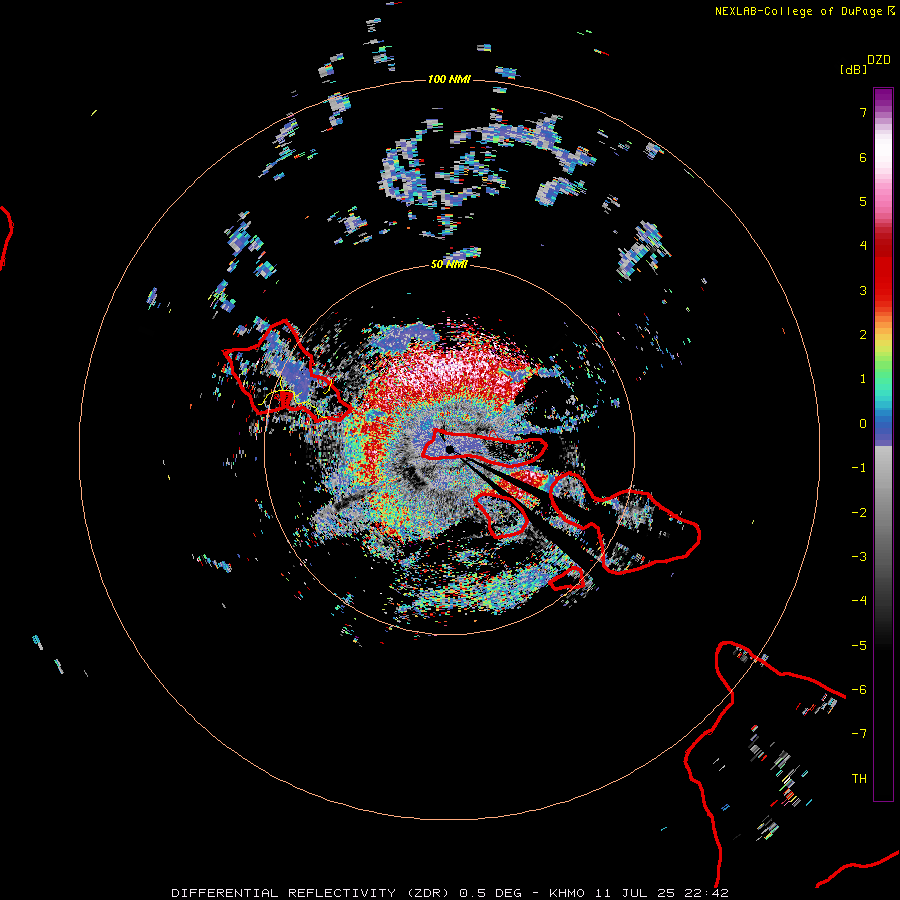Click the 50 NMI range ring label
Image resolution: width=900 pixels, height=900 pixels.
[449, 265]
